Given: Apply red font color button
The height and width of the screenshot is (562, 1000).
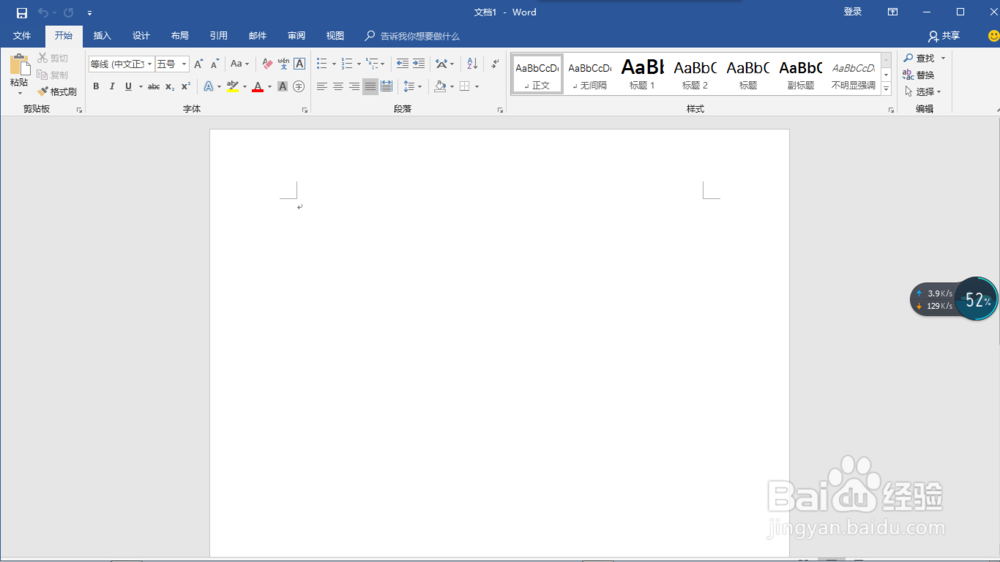Looking at the screenshot, I should coord(258,86).
